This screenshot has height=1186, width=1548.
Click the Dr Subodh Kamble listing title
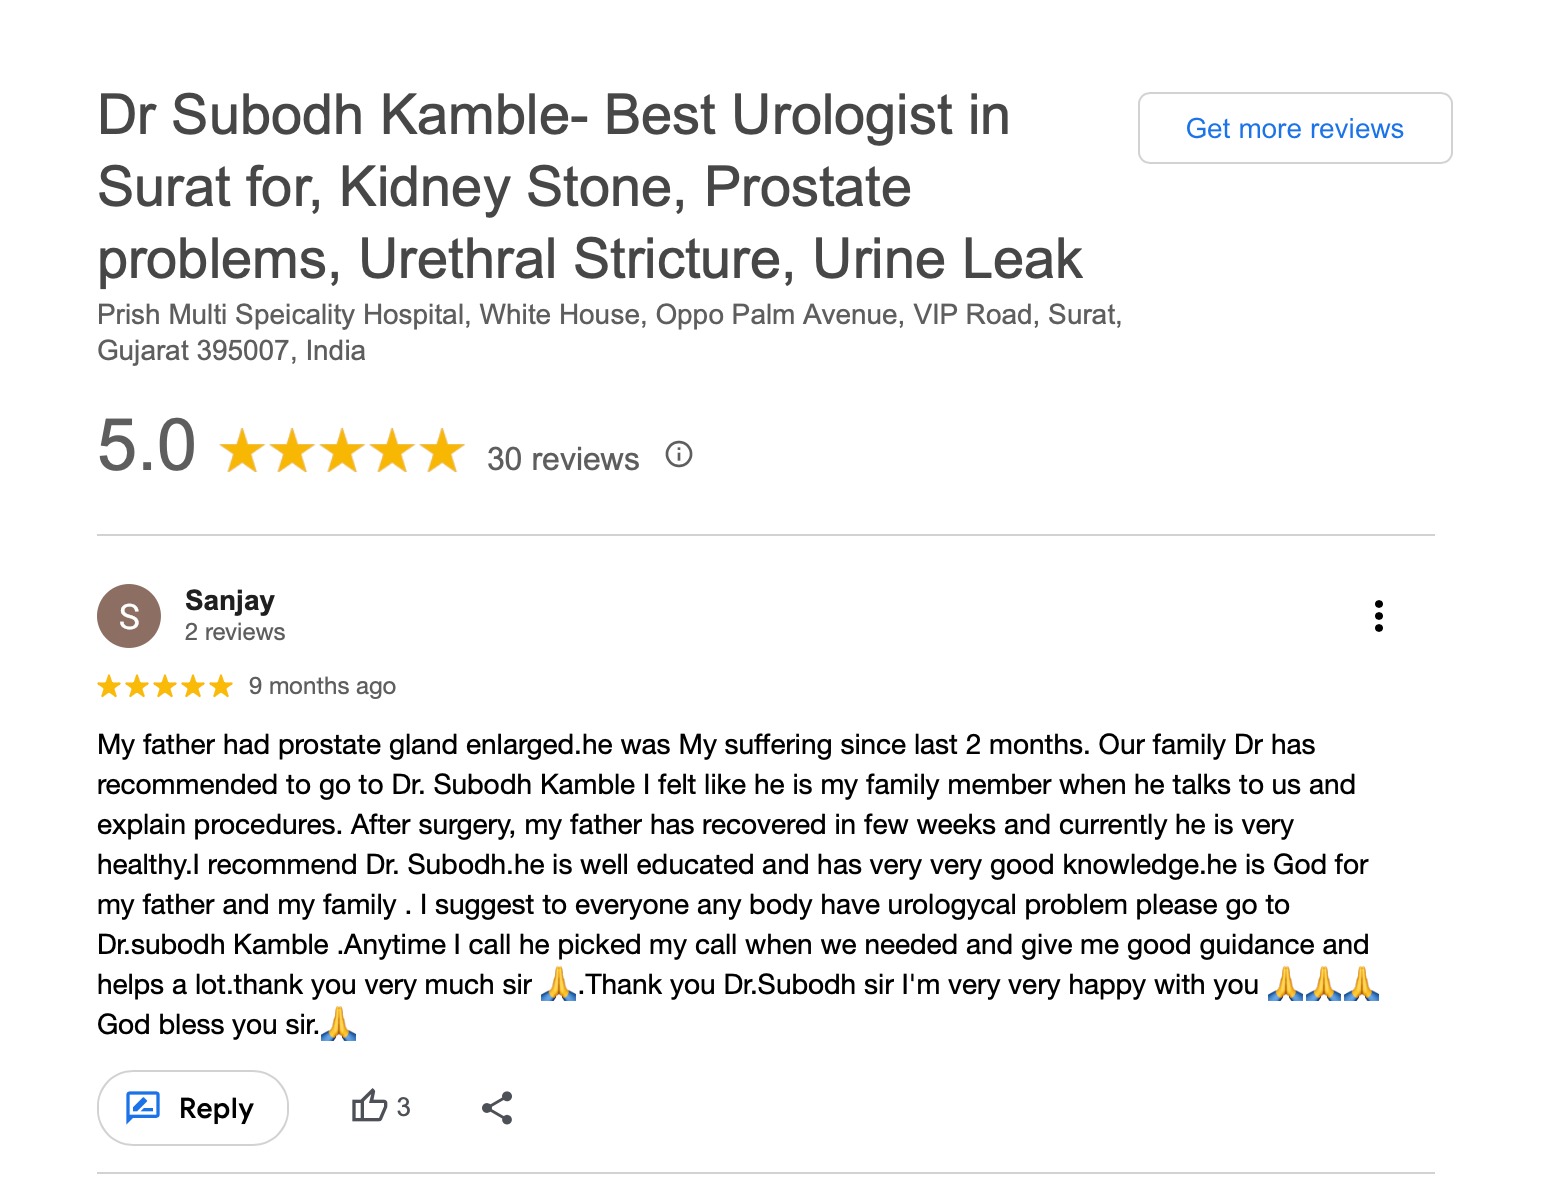click(x=589, y=187)
